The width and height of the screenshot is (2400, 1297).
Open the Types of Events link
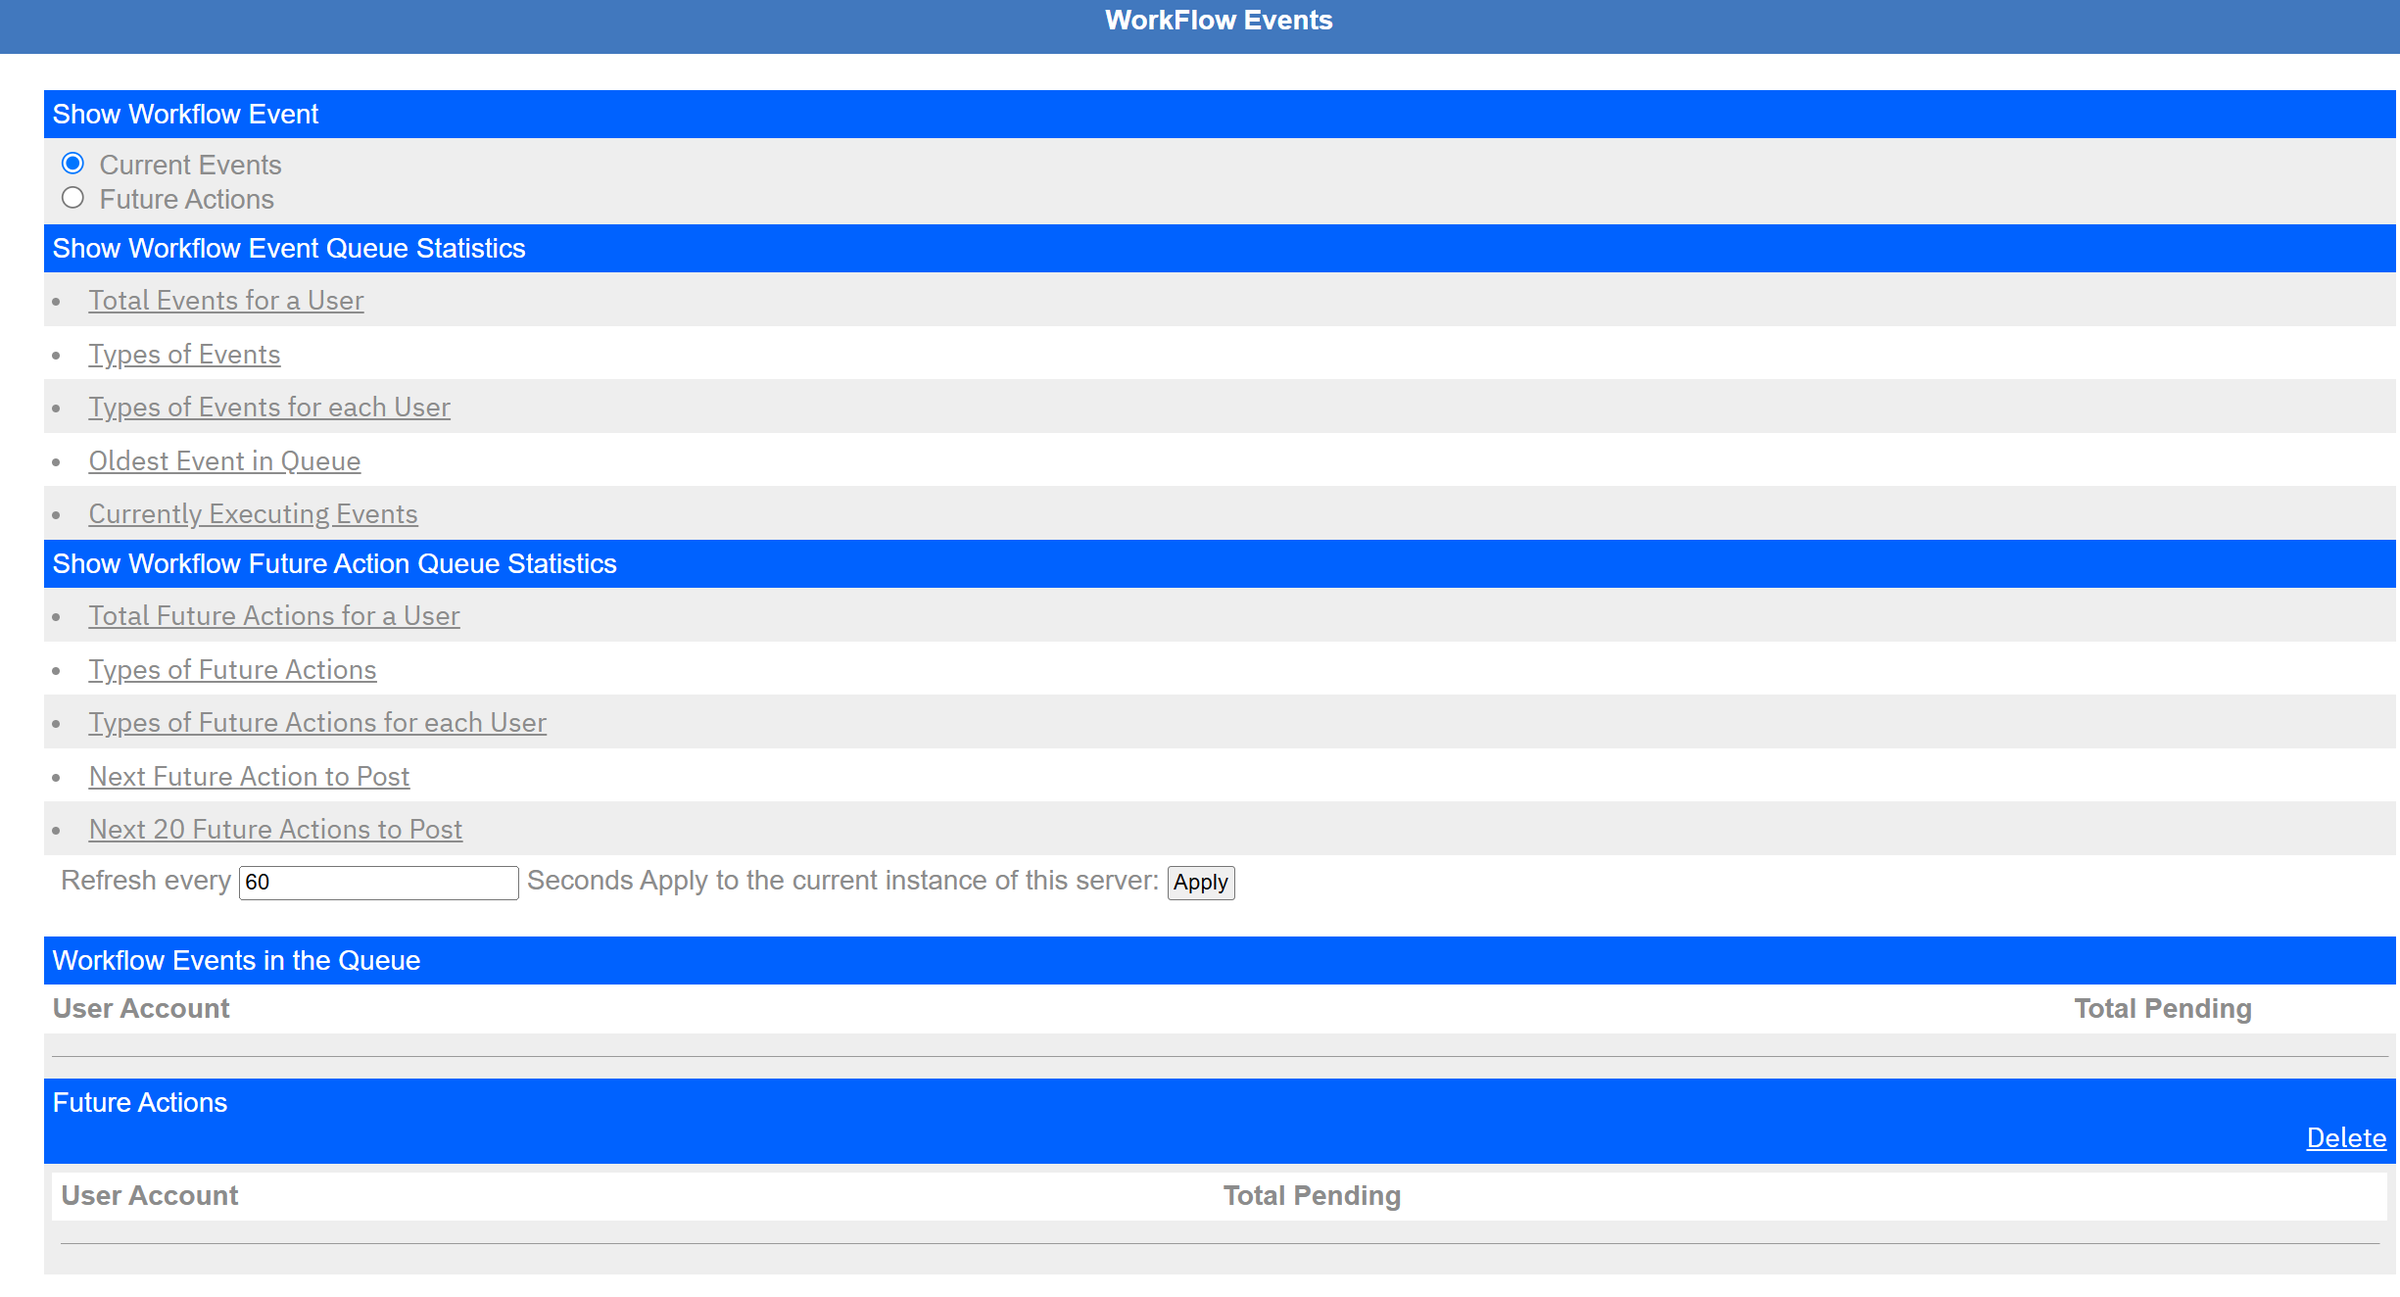[184, 354]
